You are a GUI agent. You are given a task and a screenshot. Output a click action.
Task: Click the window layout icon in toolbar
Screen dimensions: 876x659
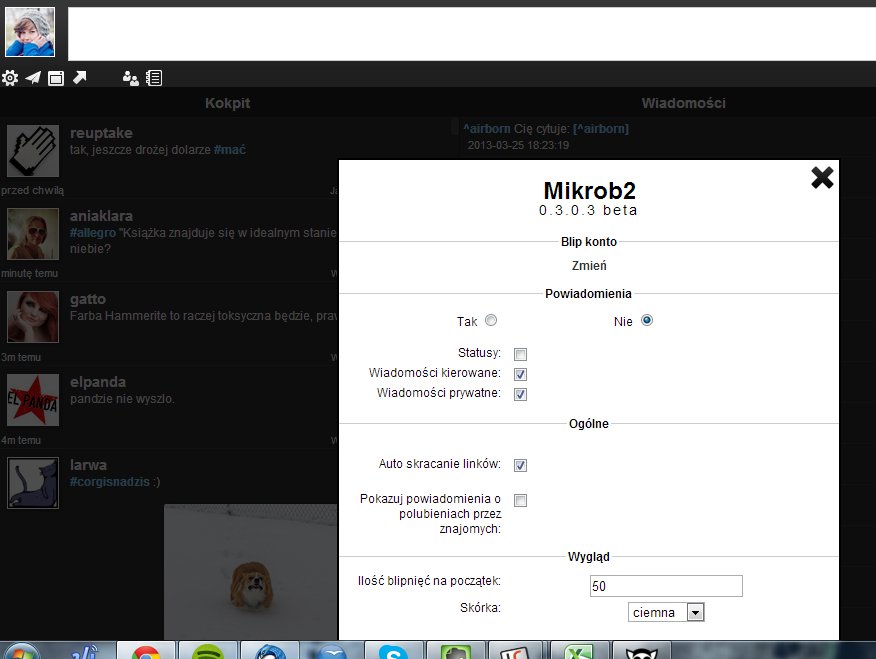pos(56,78)
